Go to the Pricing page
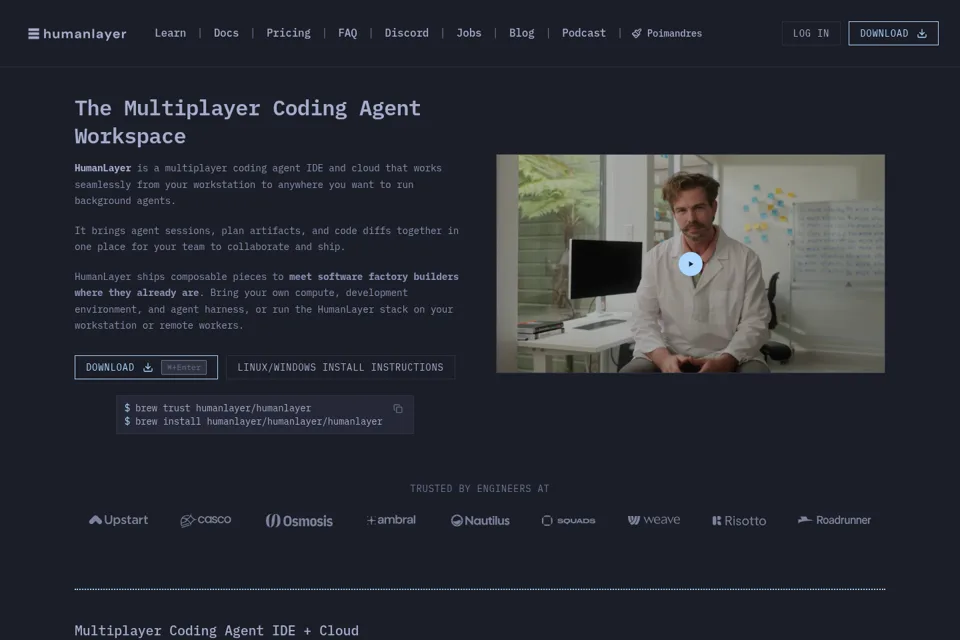Screen dimensions: 960x640 pos(288,33)
